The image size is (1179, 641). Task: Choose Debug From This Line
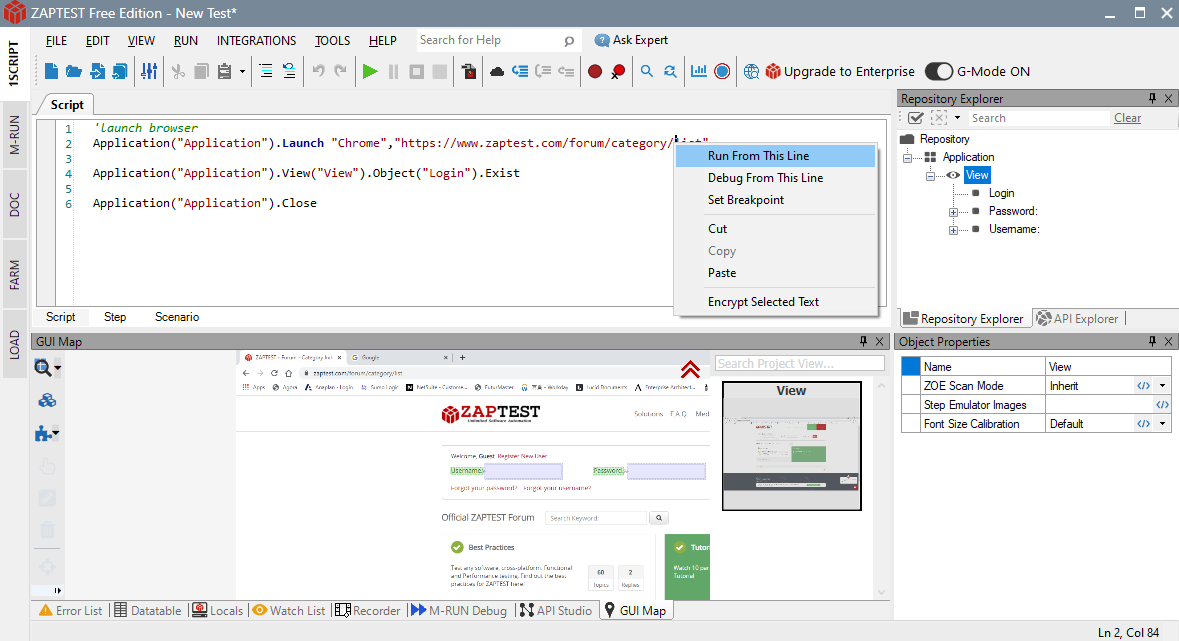coord(775,178)
